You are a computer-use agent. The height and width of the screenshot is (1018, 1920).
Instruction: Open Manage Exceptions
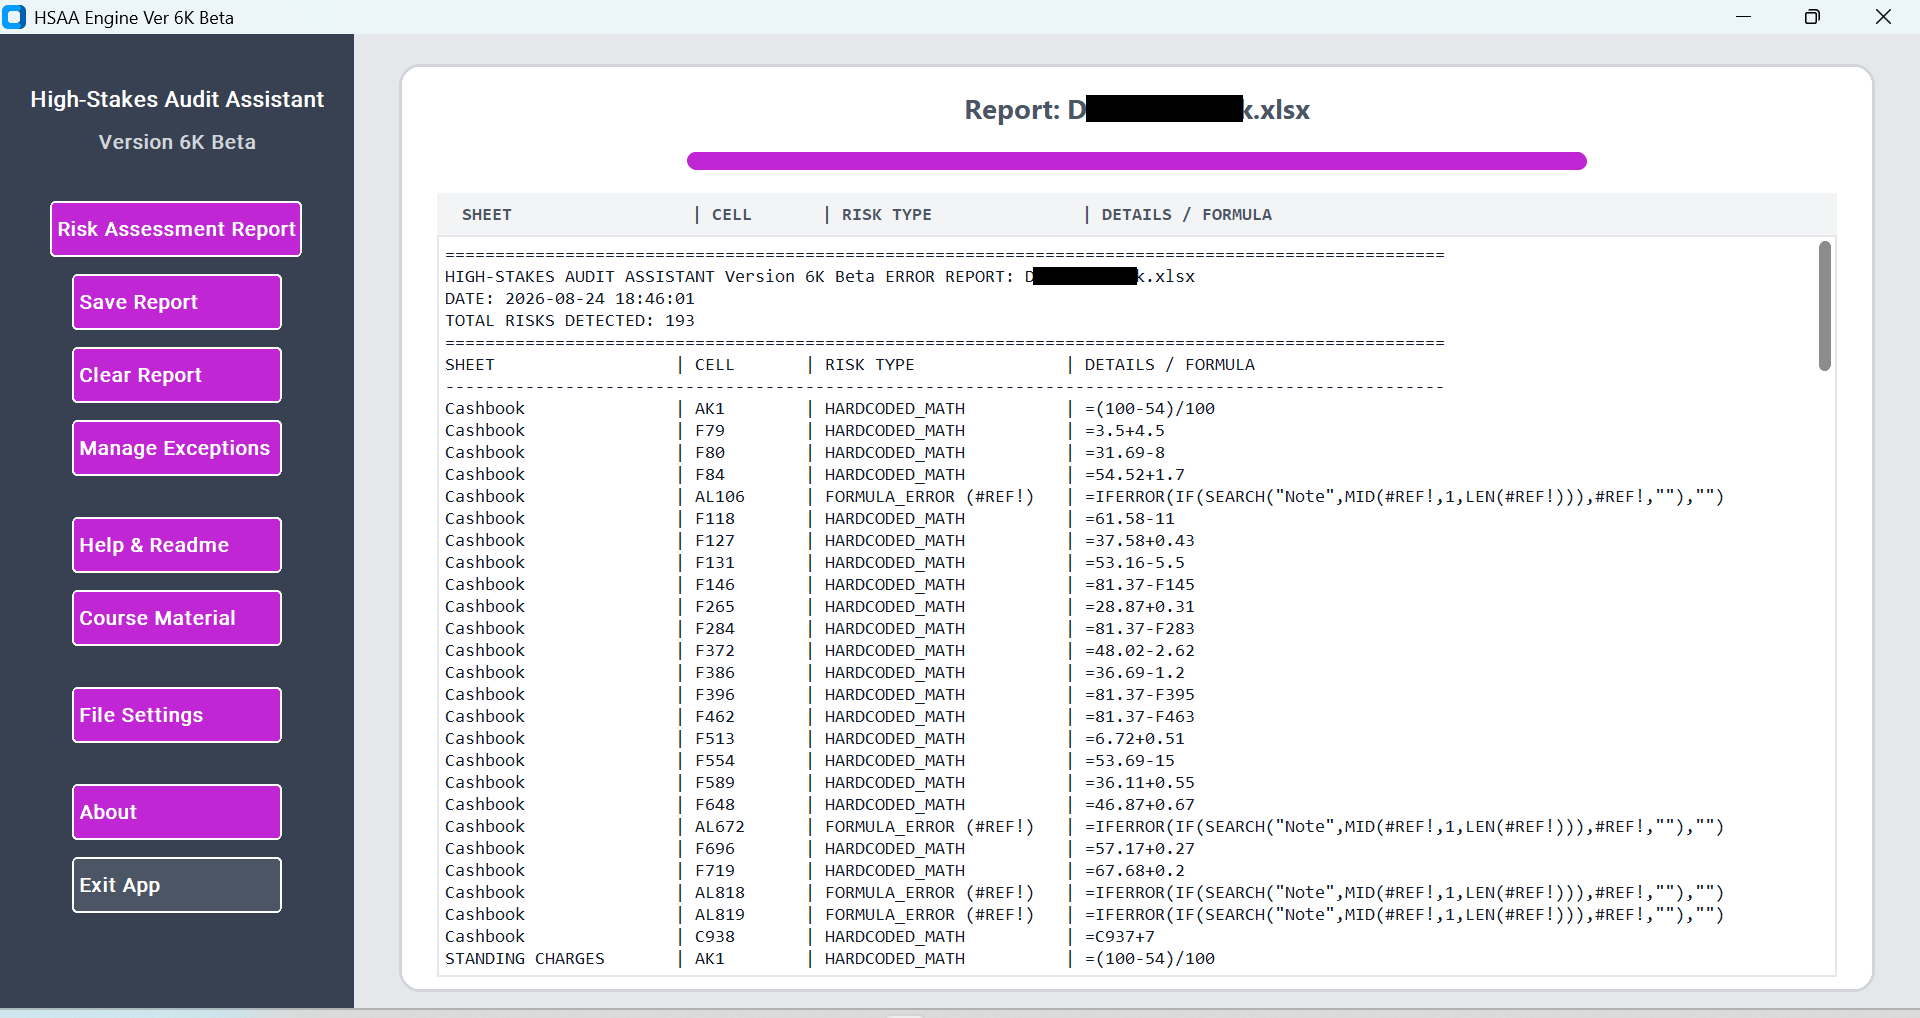point(177,448)
